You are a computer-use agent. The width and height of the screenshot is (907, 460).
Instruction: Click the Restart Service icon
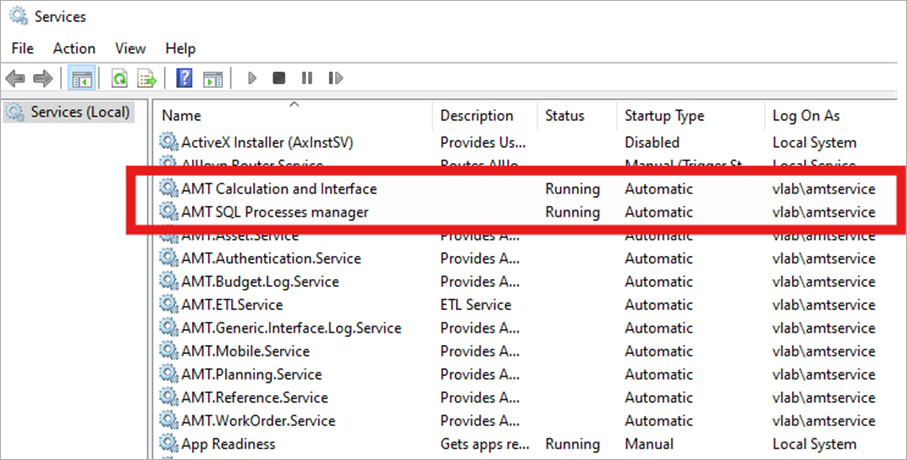tap(335, 78)
